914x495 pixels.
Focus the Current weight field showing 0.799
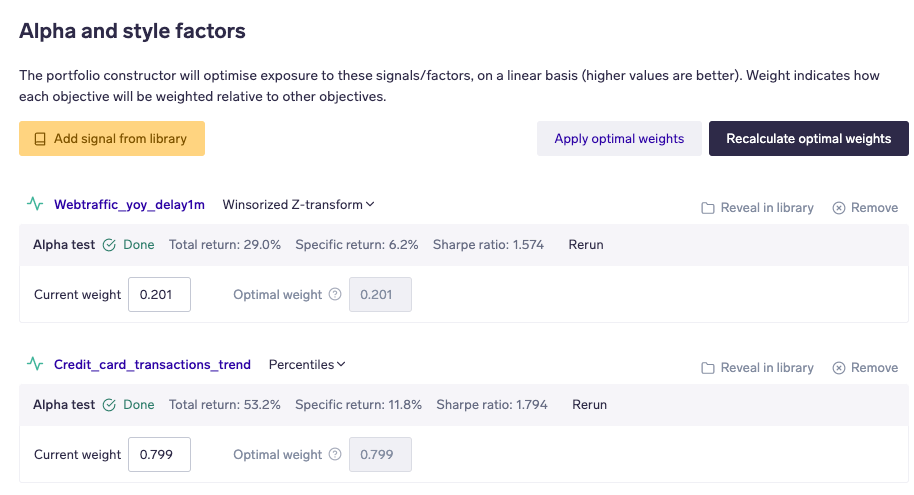pos(159,455)
